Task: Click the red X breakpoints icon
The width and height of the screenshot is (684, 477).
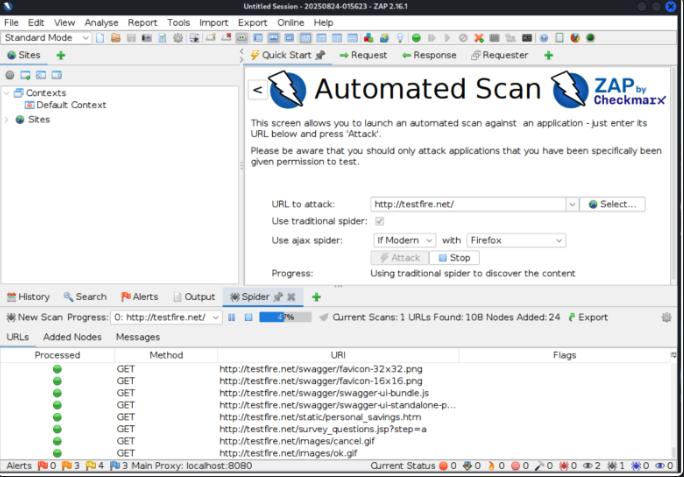Action: 479,38
